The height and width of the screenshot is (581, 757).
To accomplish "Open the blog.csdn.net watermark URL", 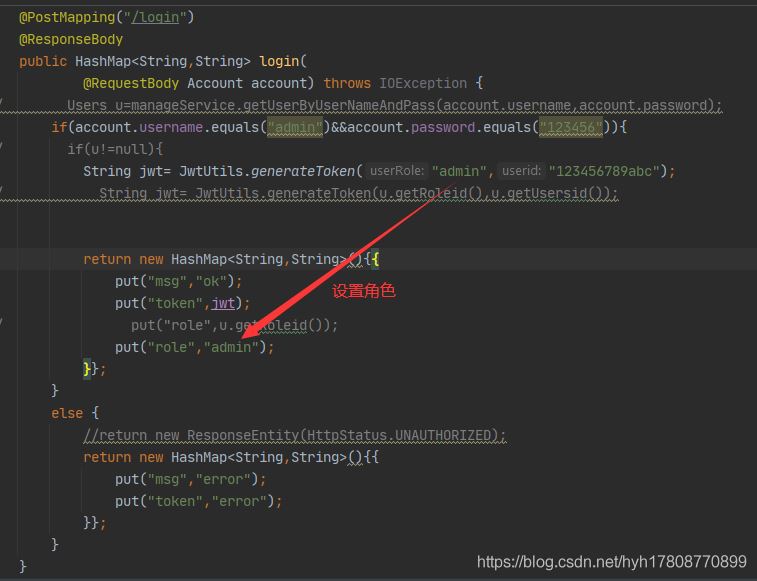I will click(611, 562).
